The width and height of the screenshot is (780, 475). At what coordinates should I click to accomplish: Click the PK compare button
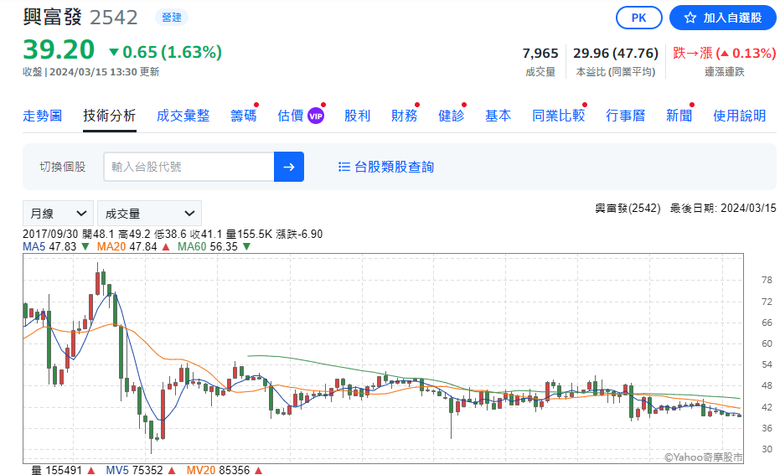pyautogui.click(x=639, y=18)
